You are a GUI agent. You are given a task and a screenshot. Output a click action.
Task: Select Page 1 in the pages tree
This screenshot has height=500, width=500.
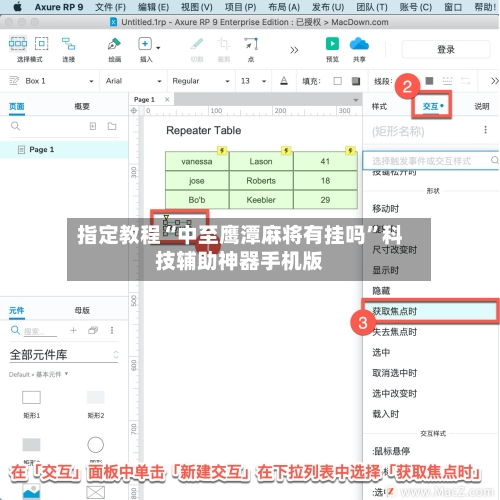[x=64, y=150]
